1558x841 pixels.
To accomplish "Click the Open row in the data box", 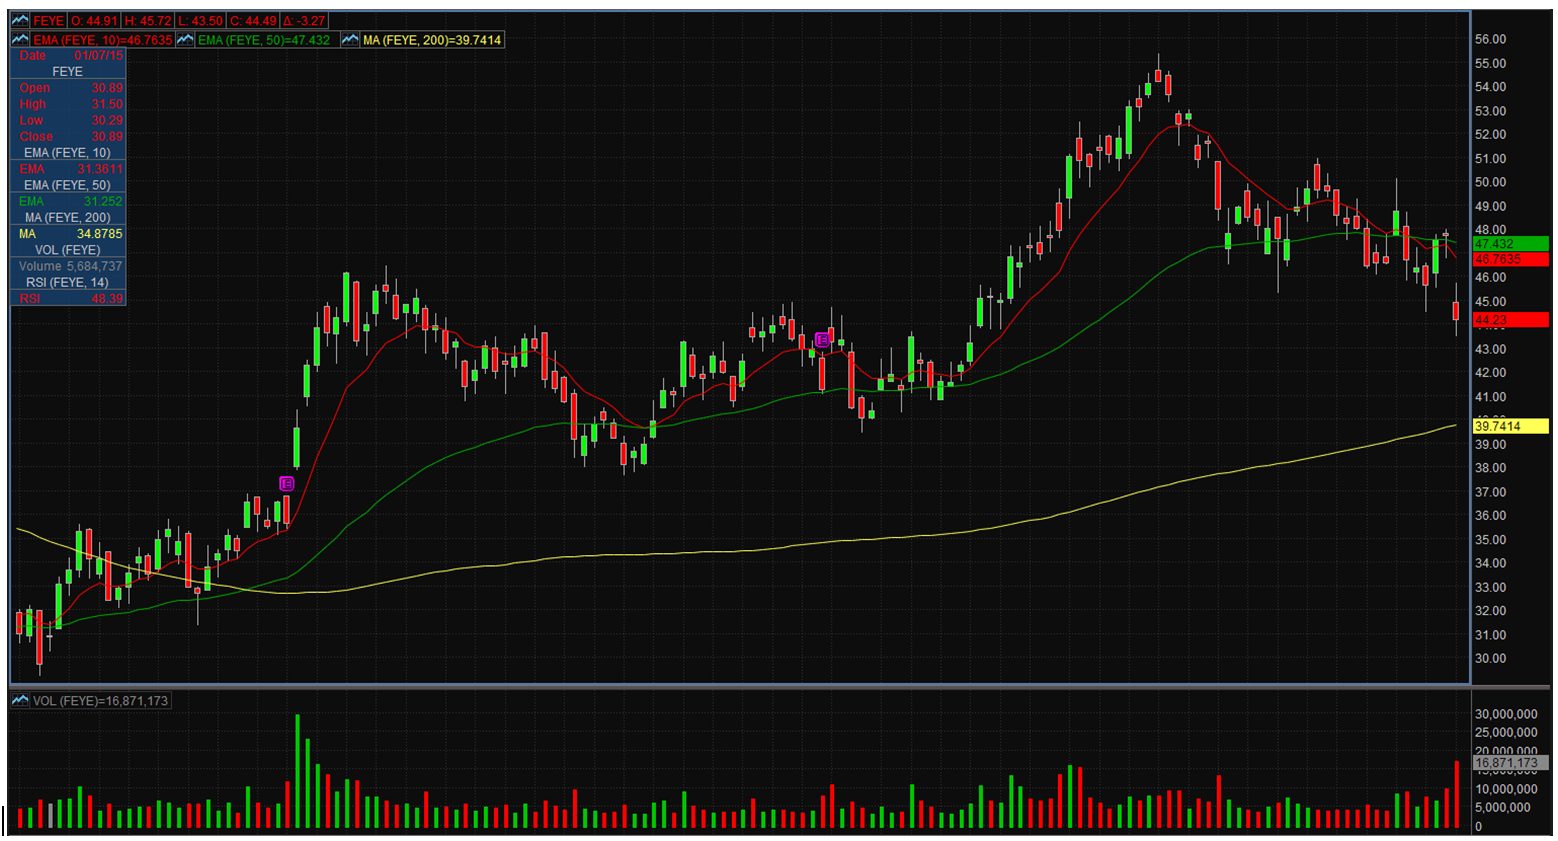I will pos(68,88).
